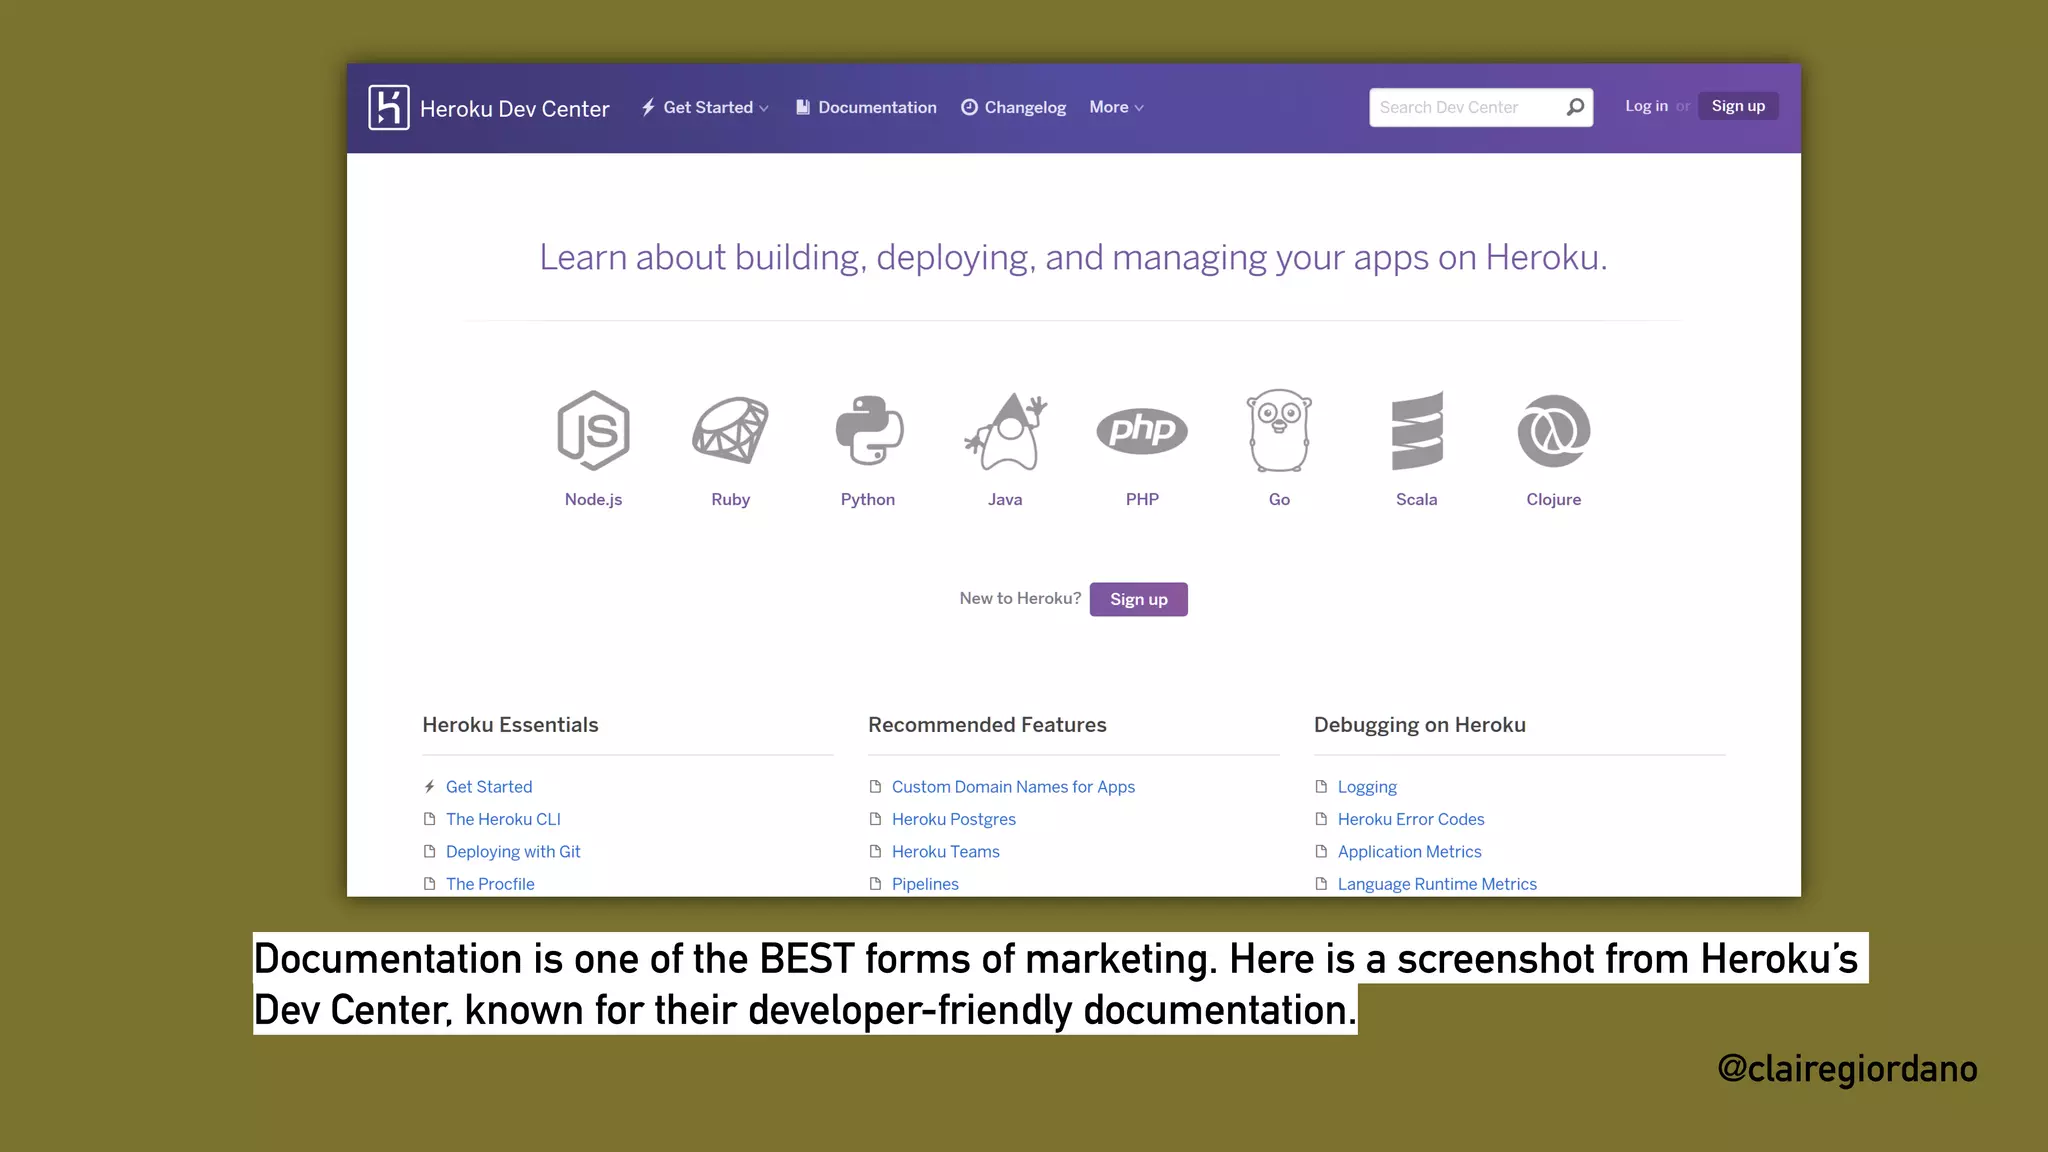Viewport: 2048px width, 1152px height.
Task: Click the purple Sign up button below languages
Action: (x=1138, y=599)
